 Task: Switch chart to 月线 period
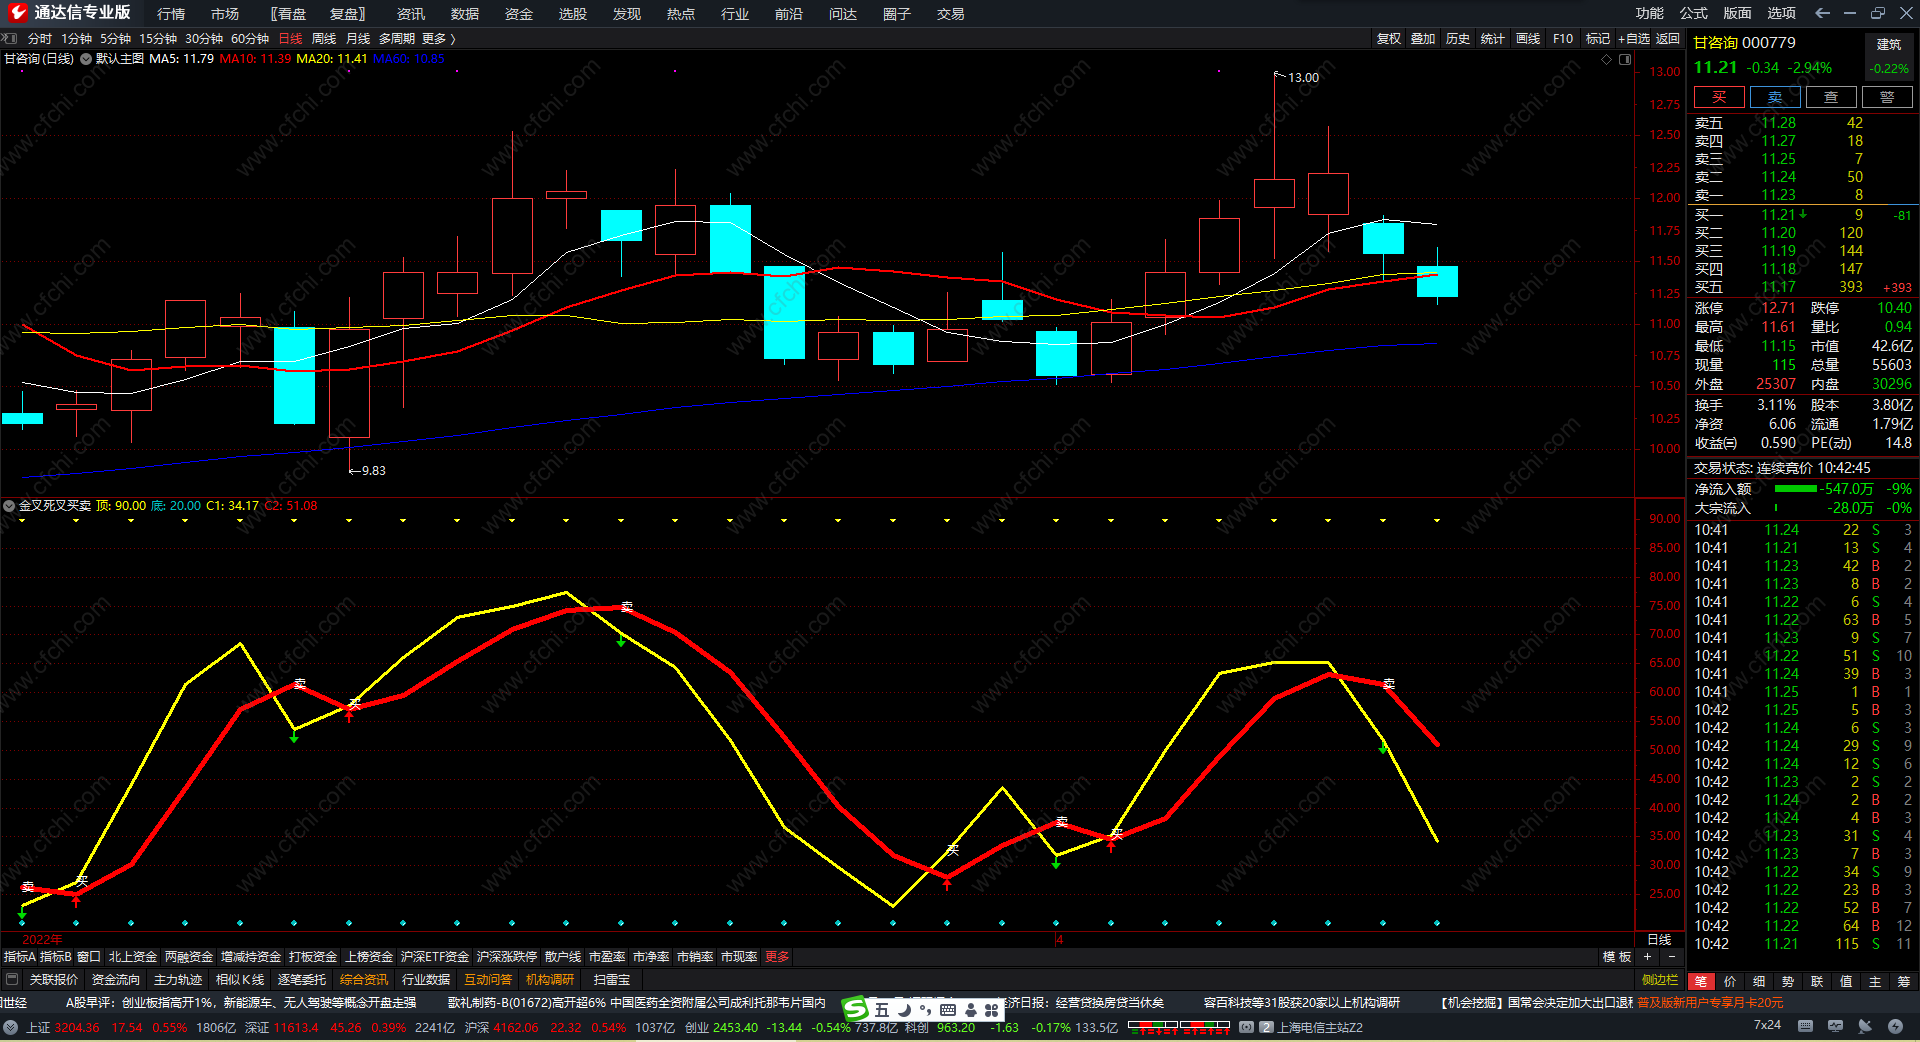click(358, 38)
